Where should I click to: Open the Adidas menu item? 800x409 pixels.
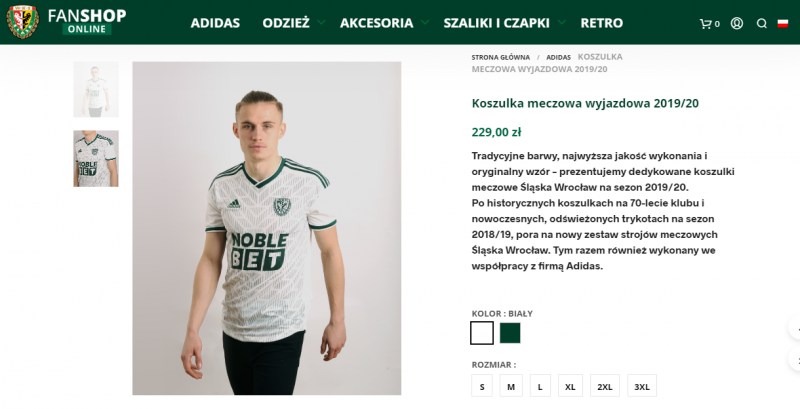click(215, 23)
